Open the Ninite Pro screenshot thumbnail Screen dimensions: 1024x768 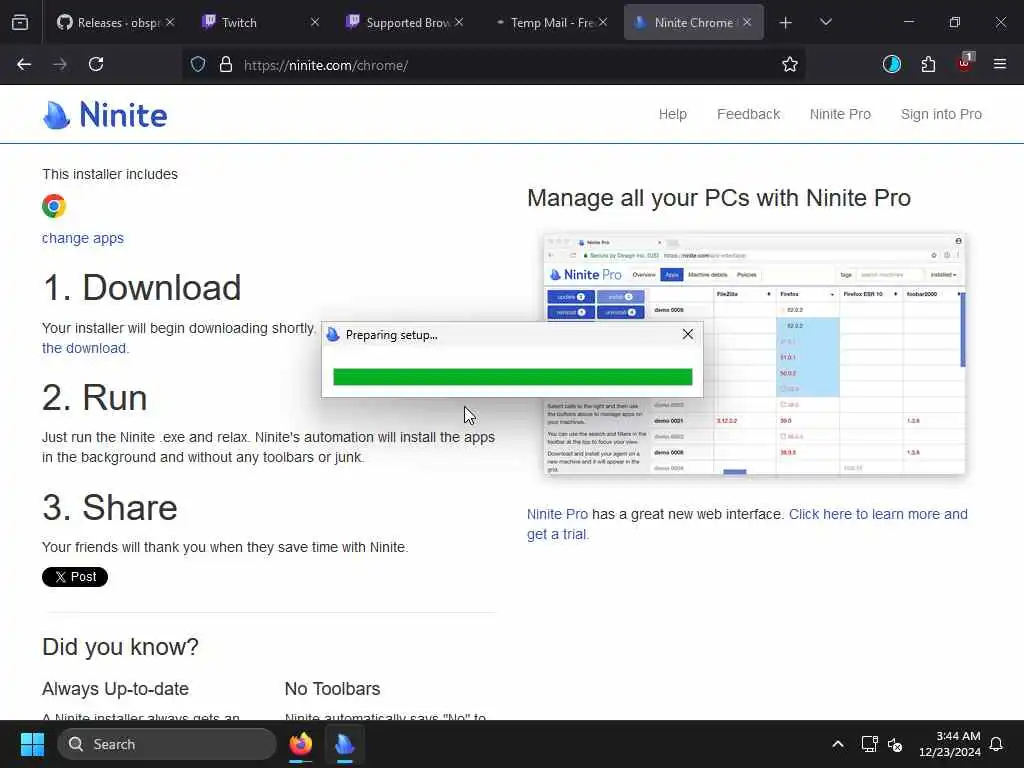[x=754, y=354]
